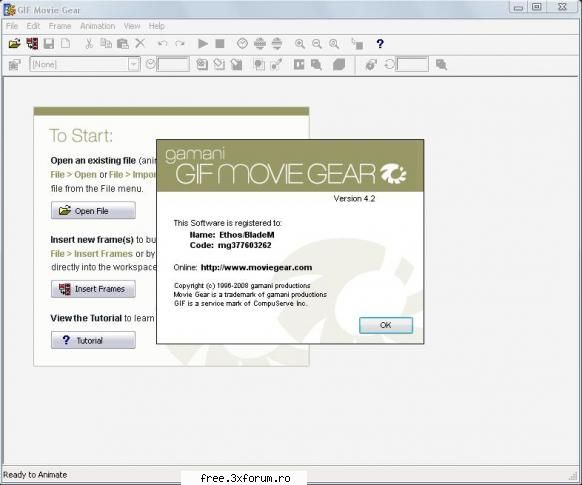Click the 'Code: mg377603262' text

tap(230, 245)
